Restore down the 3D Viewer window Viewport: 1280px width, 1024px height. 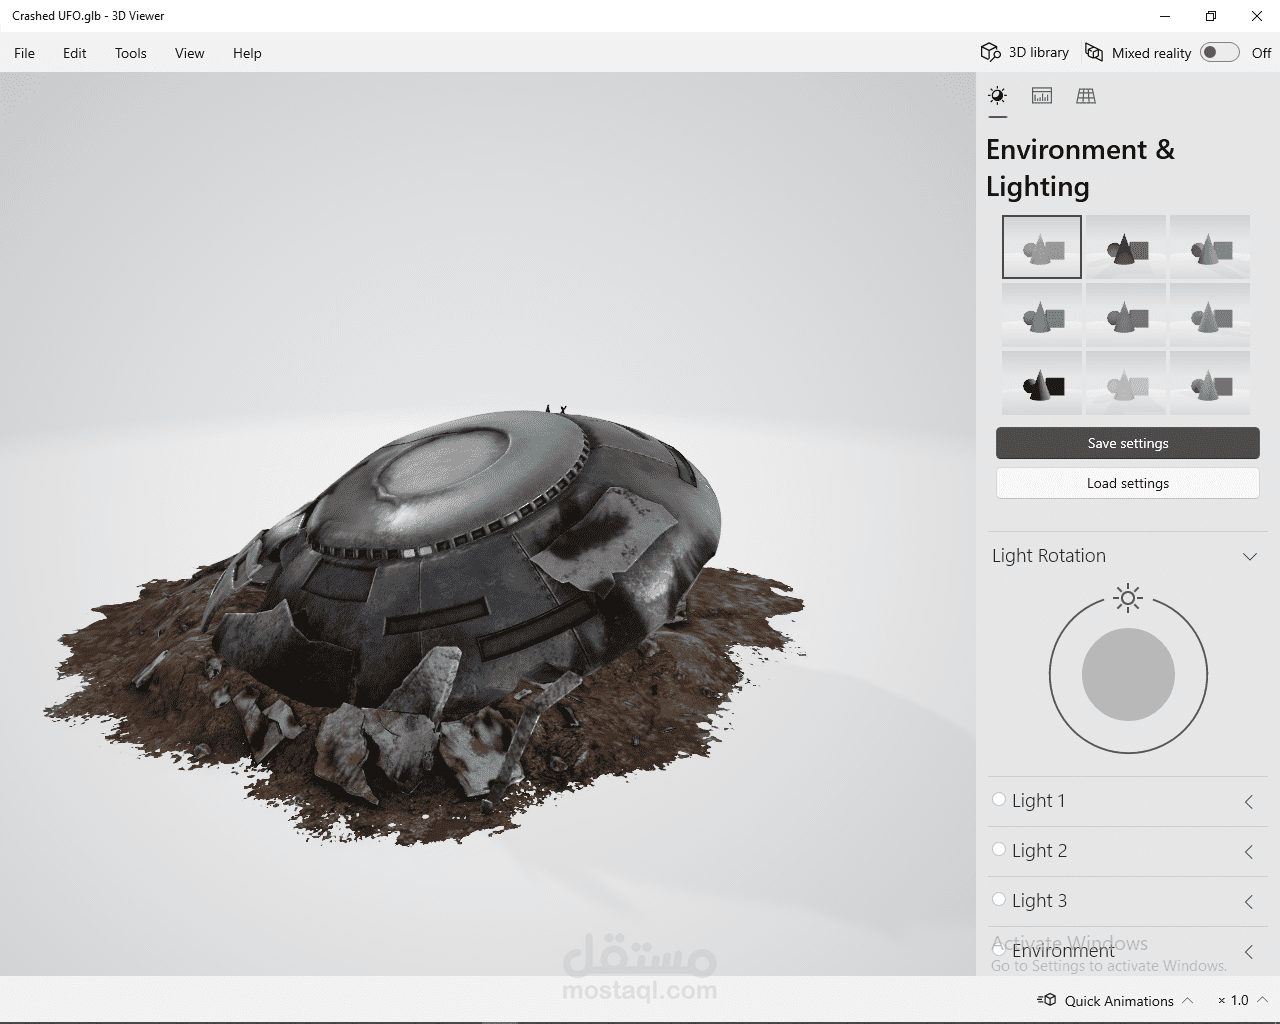1211,16
